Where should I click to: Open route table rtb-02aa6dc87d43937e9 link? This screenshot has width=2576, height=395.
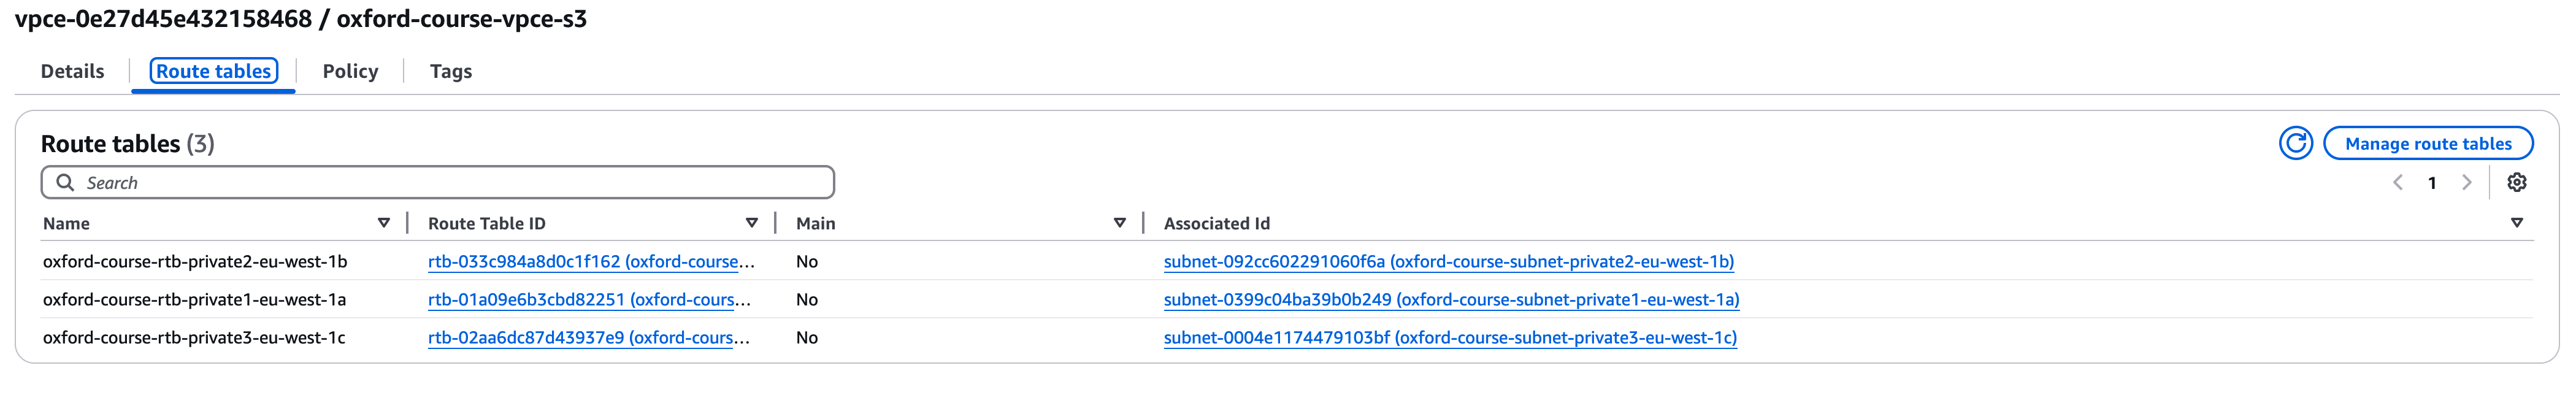[588, 337]
